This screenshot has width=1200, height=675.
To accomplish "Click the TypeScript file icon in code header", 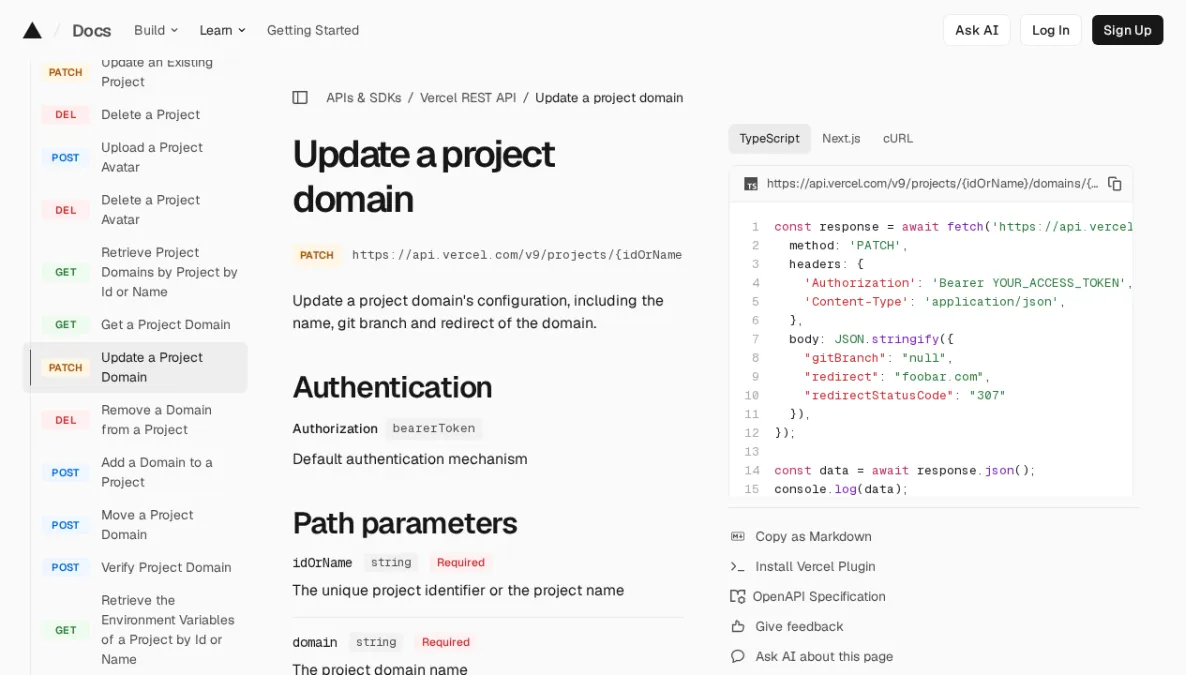I will (751, 184).
